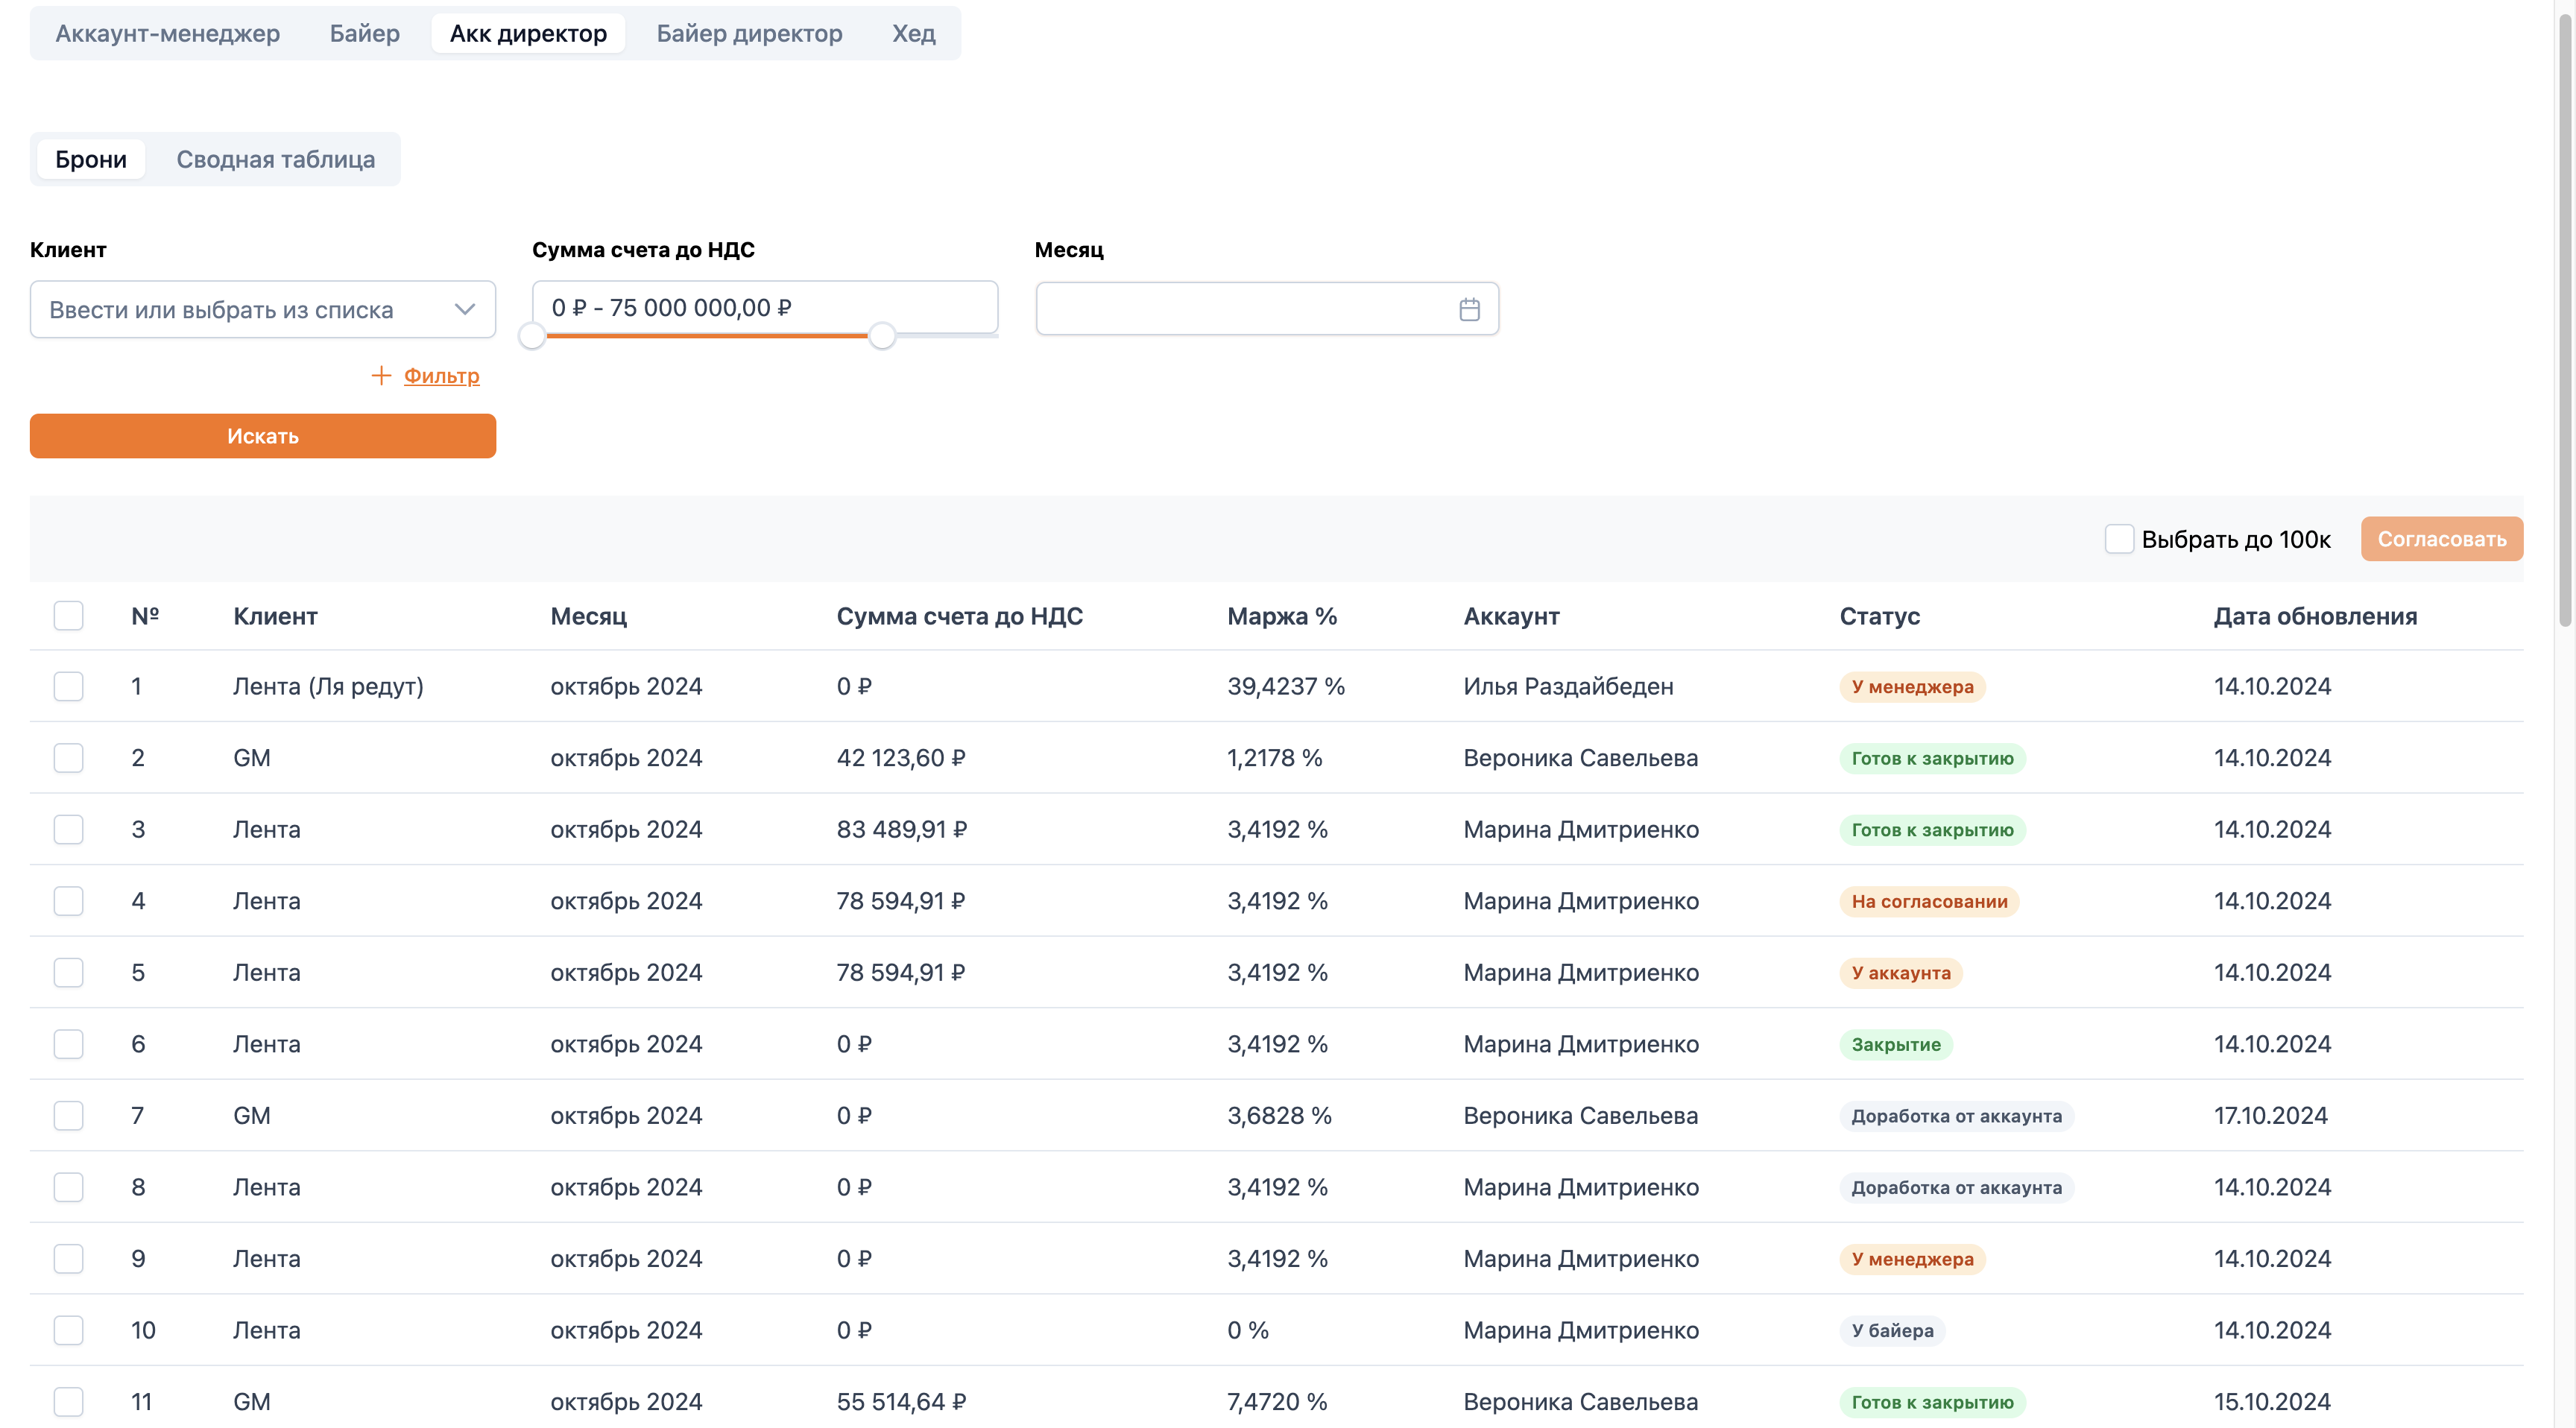Screen dimensions: 2576x1428
Task: Enable the Выбрать до 100к checkbox
Action: tap(2119, 539)
